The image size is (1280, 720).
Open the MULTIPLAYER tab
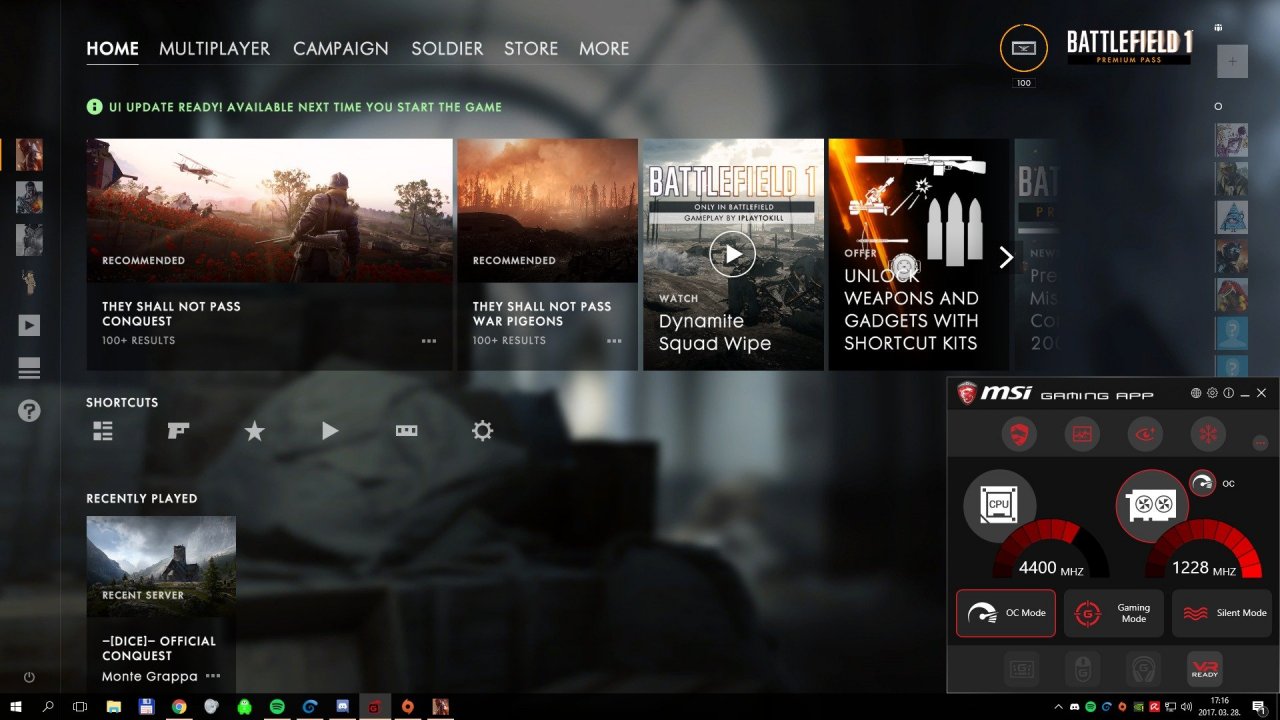click(214, 48)
